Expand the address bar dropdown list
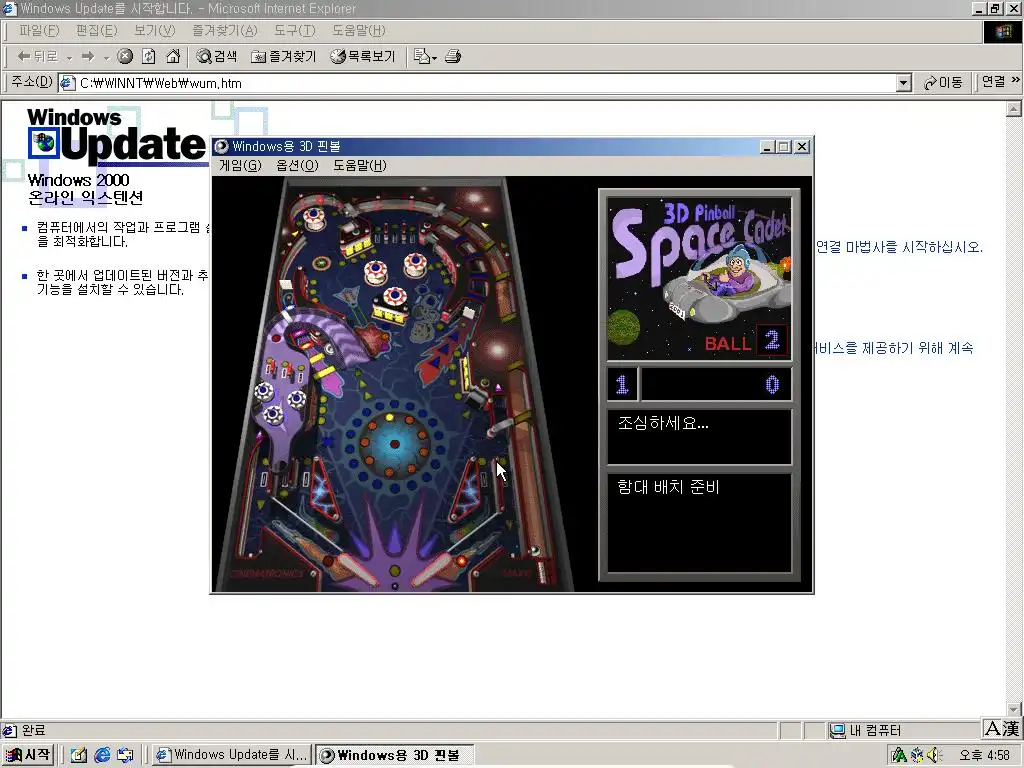1024x768 pixels. (x=904, y=83)
